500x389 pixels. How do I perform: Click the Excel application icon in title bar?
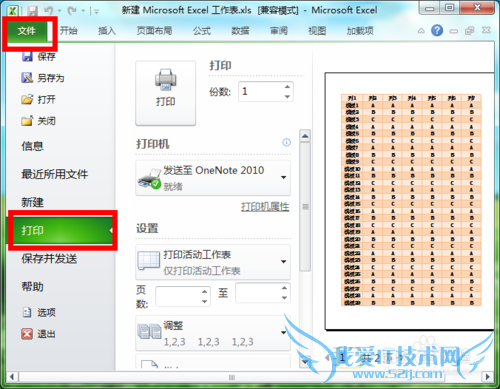click(13, 11)
